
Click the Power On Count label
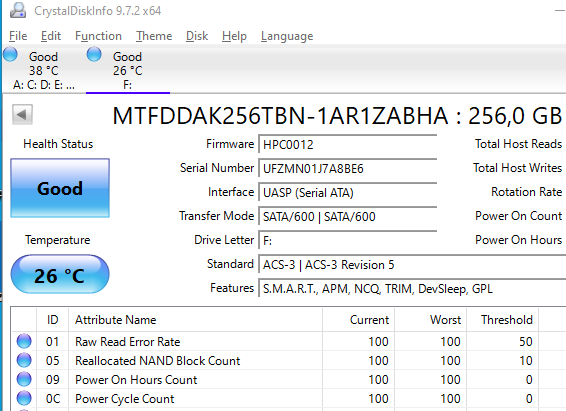point(519,216)
